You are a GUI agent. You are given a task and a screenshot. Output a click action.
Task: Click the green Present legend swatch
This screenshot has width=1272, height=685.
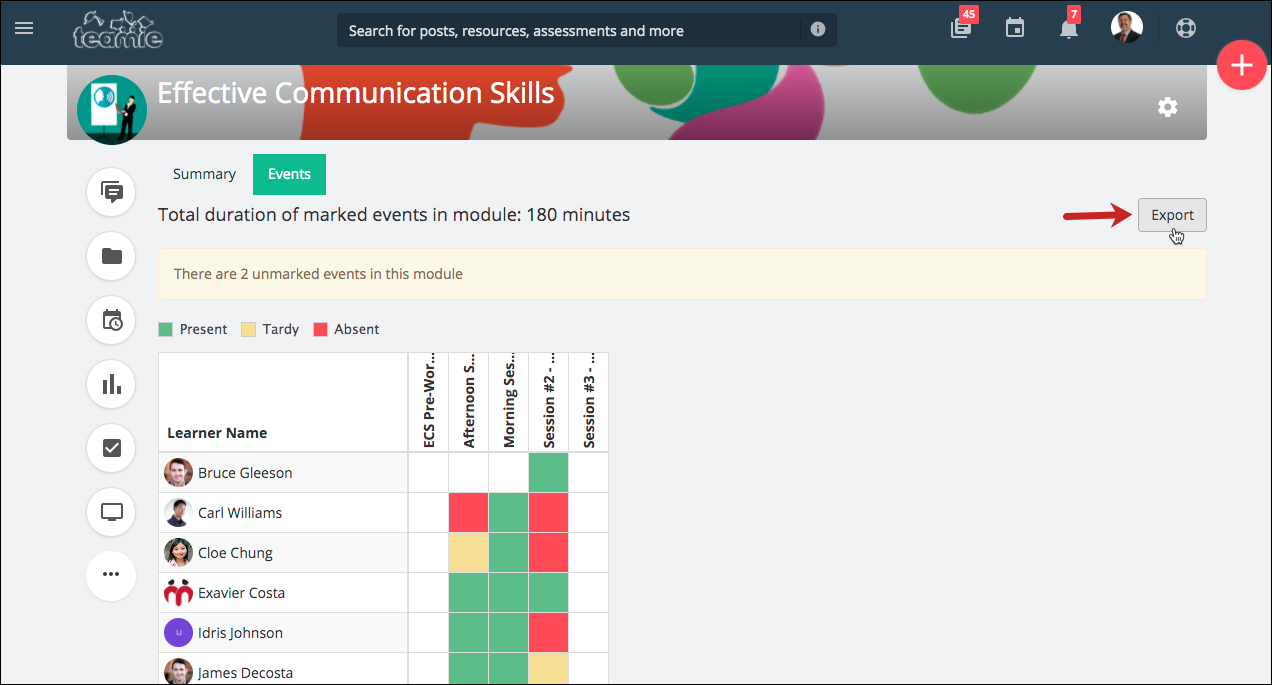166,329
